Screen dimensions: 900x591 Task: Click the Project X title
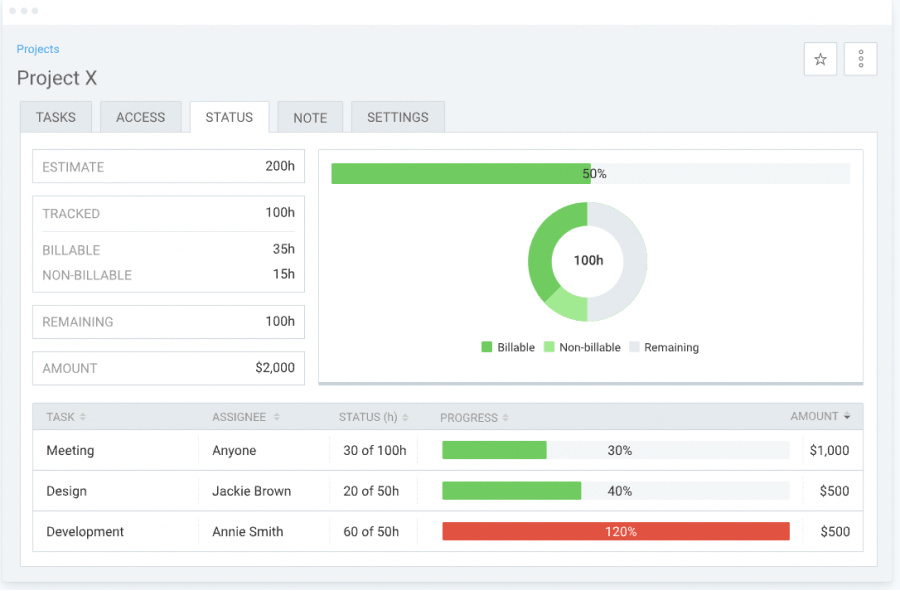pyautogui.click(x=57, y=78)
